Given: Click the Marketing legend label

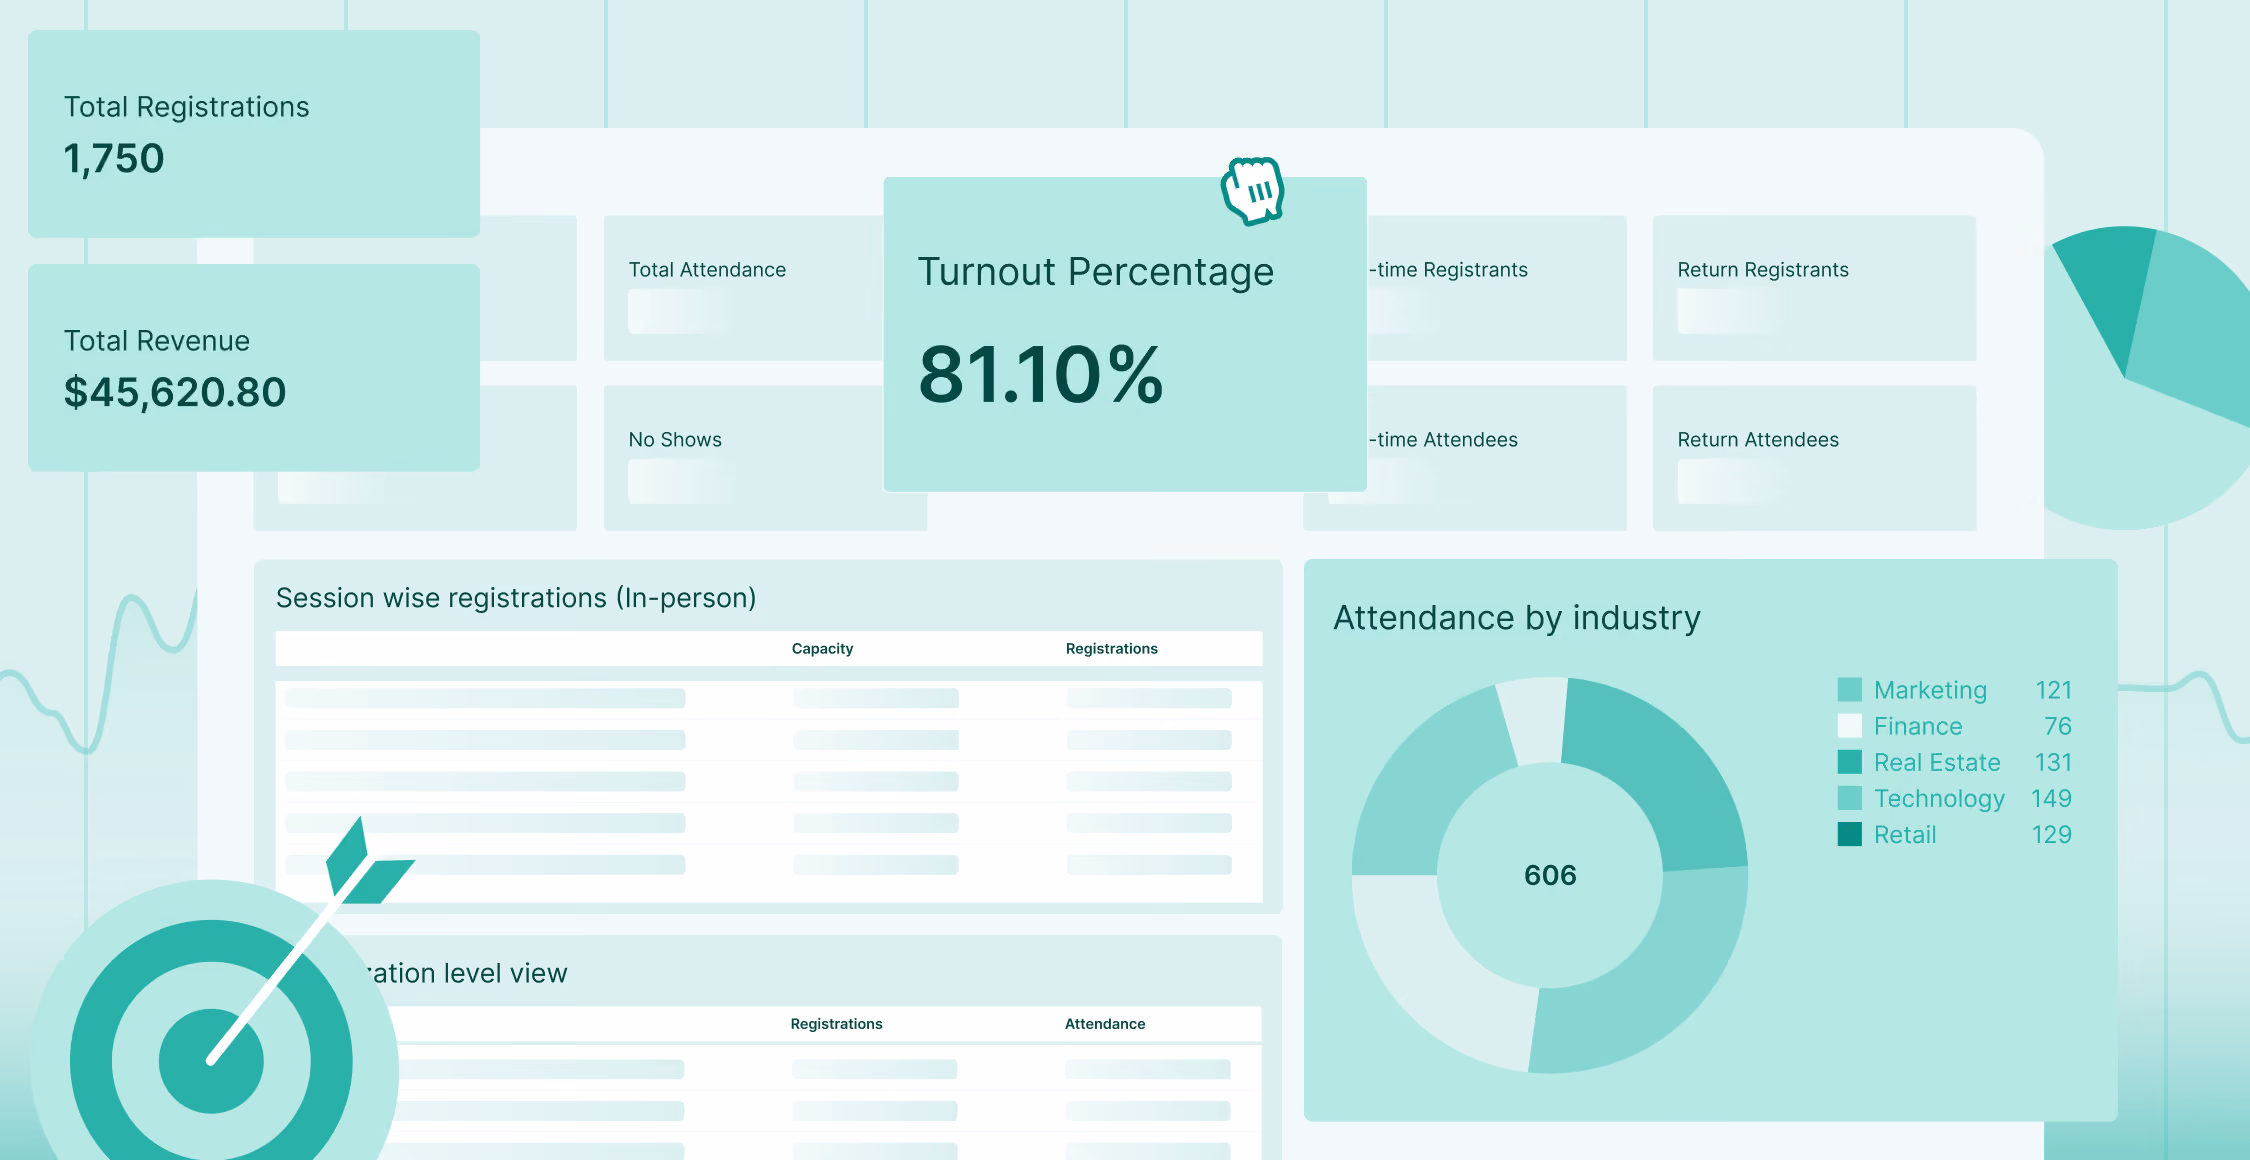Looking at the screenshot, I should tap(1930, 690).
